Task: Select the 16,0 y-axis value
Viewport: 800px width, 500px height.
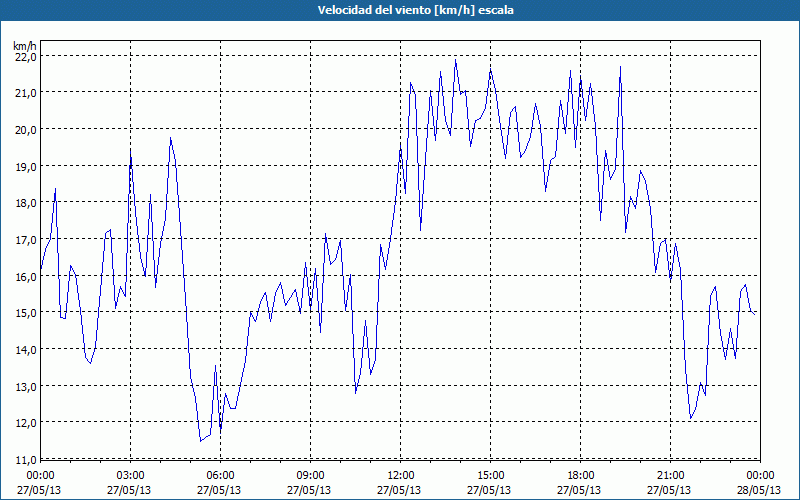Action: click(26, 276)
